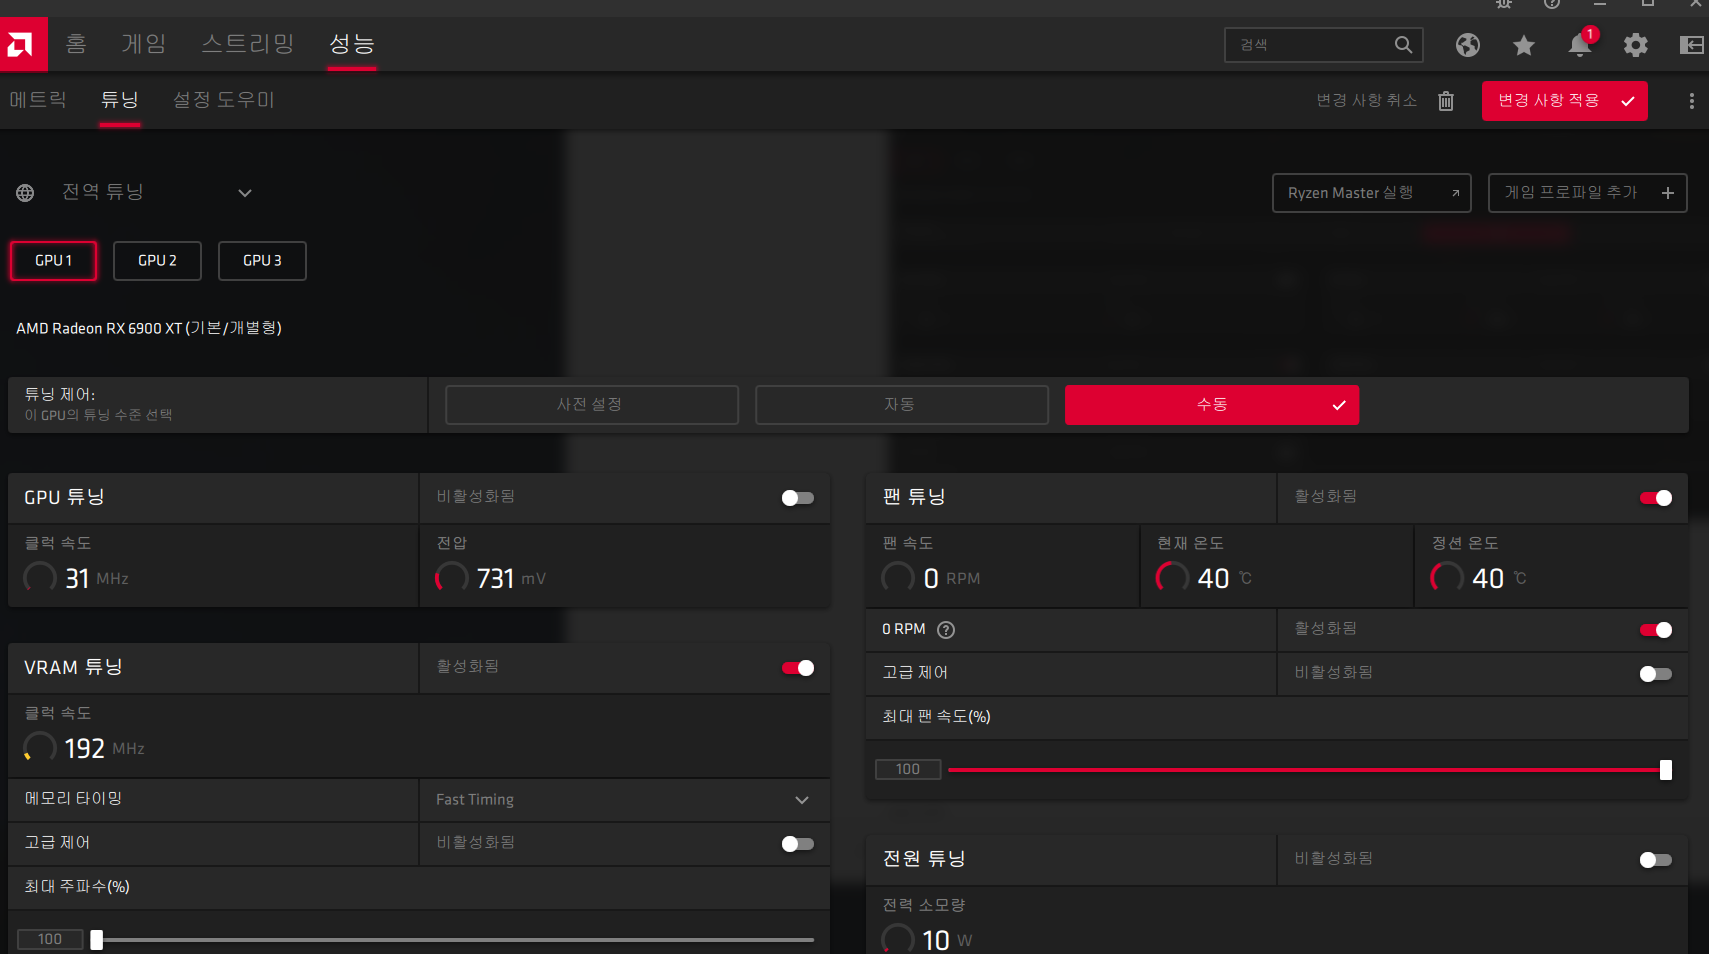Toggle the sidebar panel icon

tap(1691, 45)
